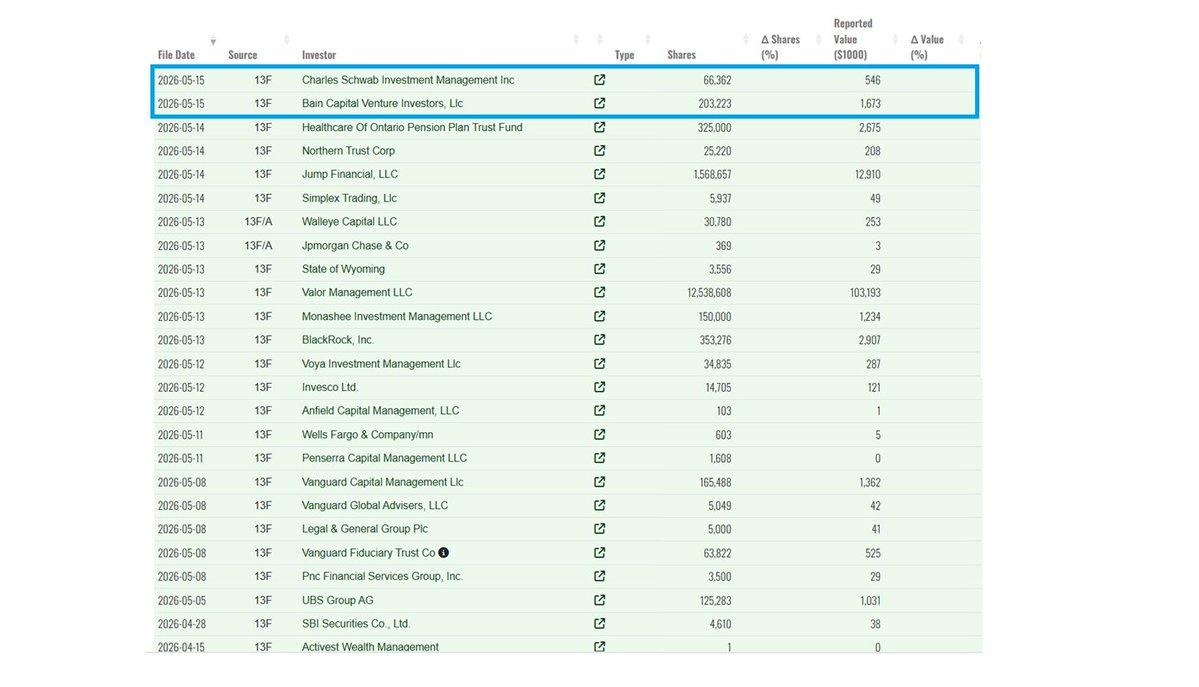Select shares value 325,000 for Healthcare Of Ontario

pos(714,128)
